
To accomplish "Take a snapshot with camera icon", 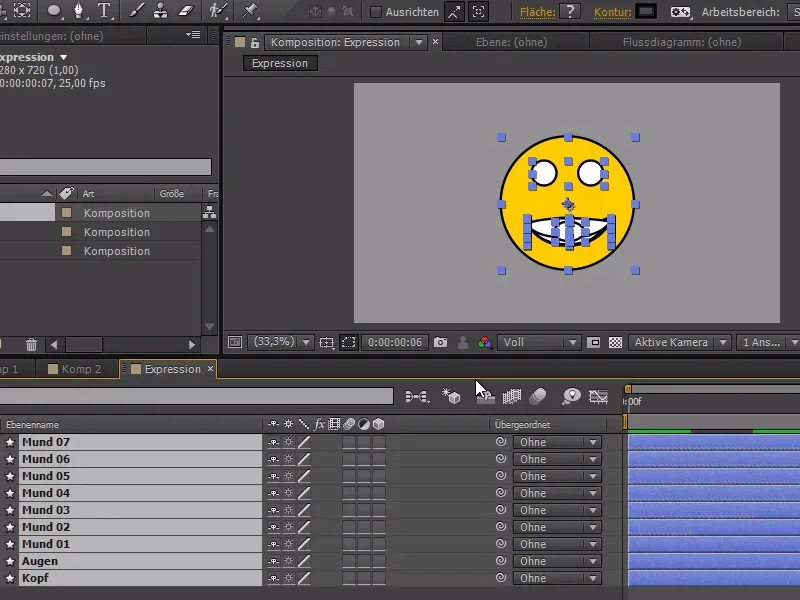I will click(x=440, y=342).
